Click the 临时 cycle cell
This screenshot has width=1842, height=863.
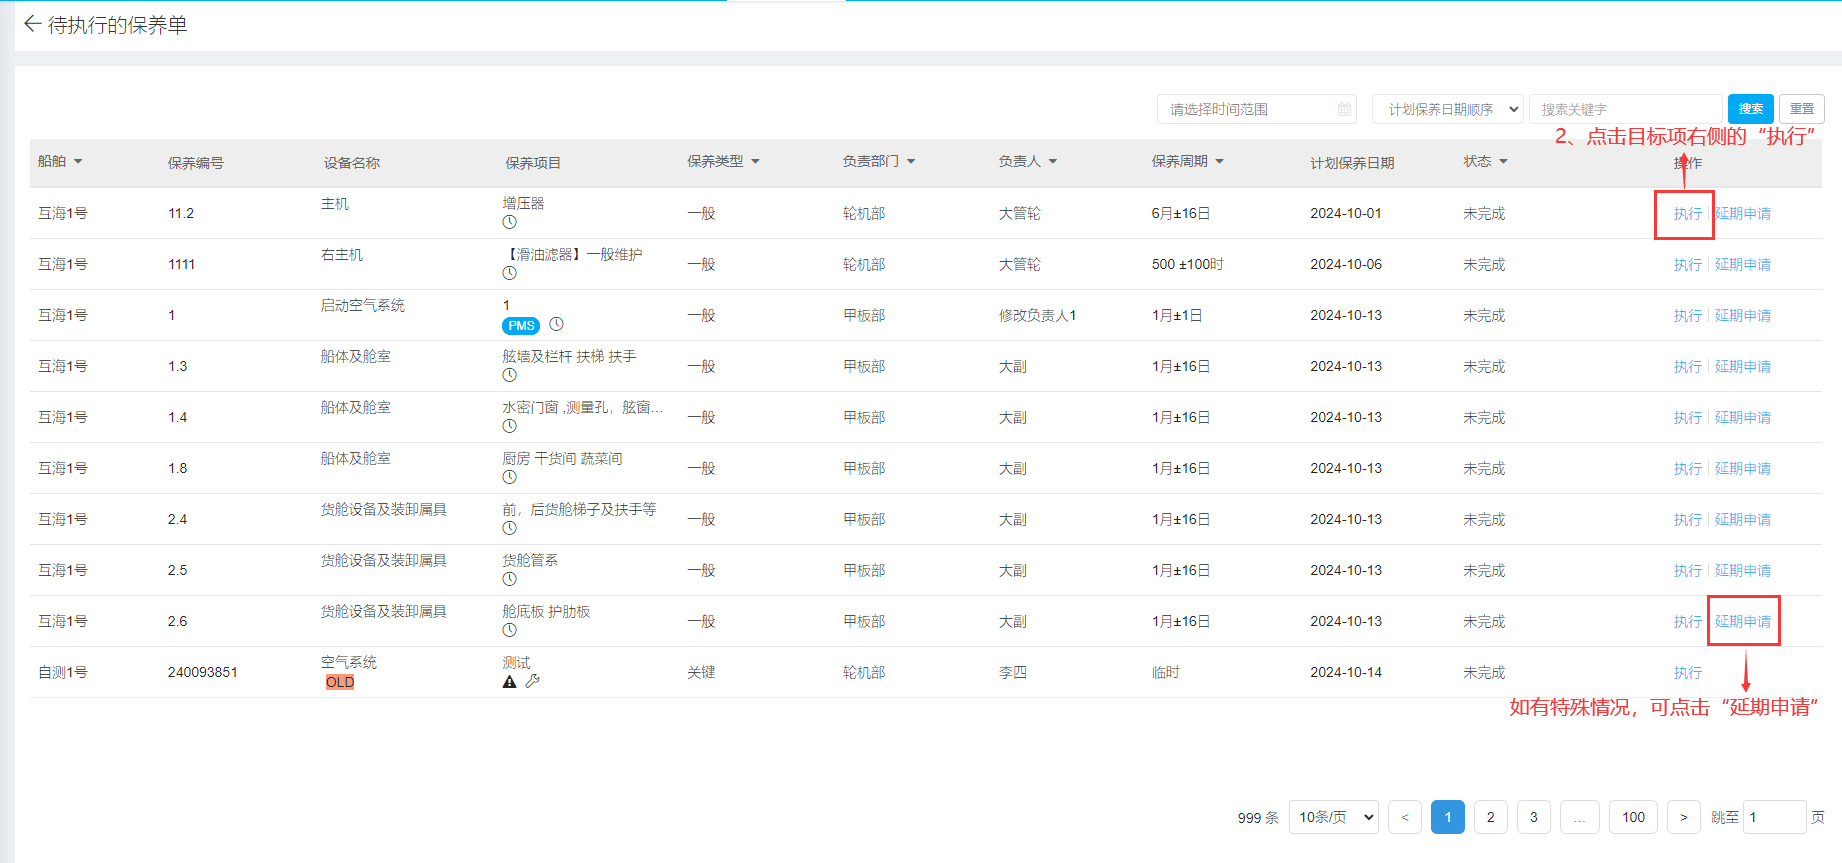click(1165, 673)
